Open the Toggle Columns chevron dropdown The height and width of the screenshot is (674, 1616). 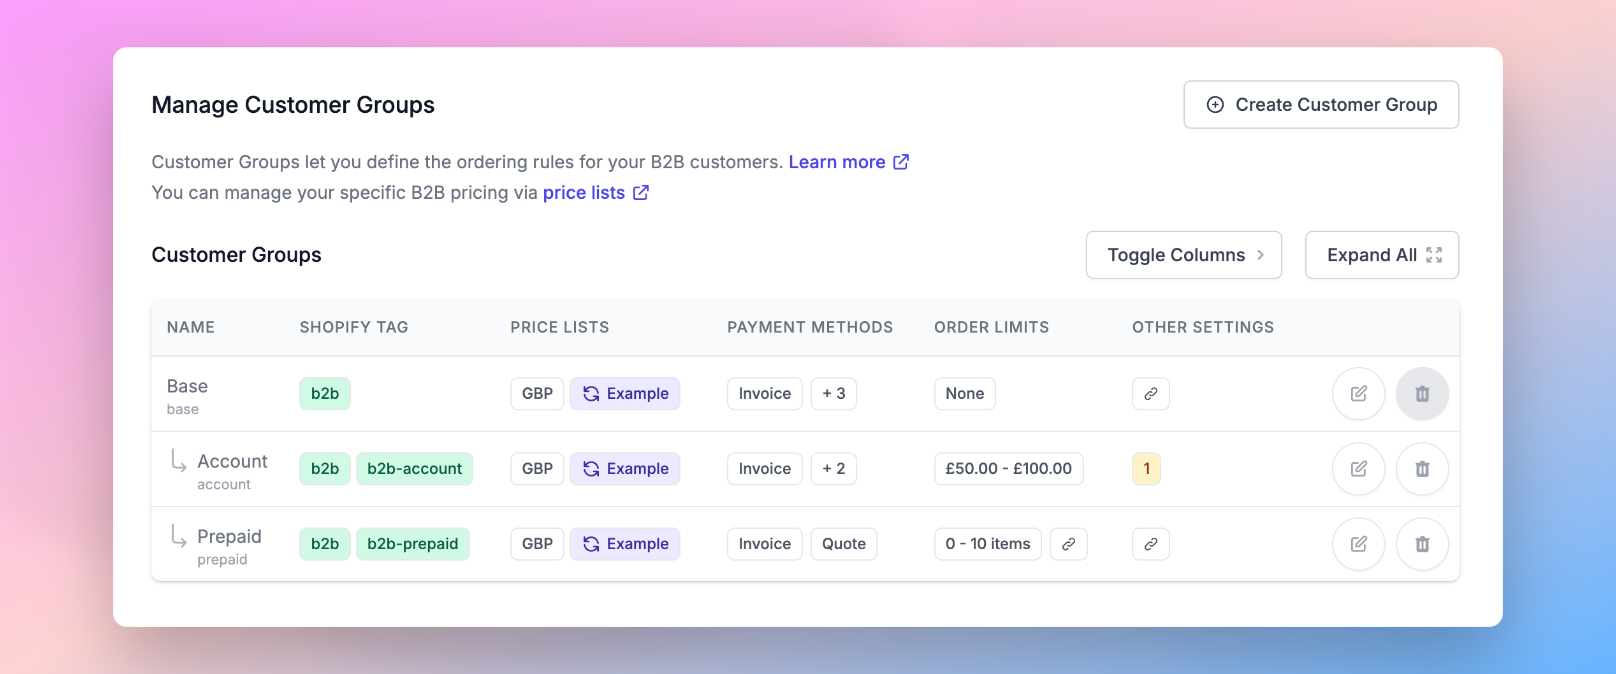[1258, 255]
